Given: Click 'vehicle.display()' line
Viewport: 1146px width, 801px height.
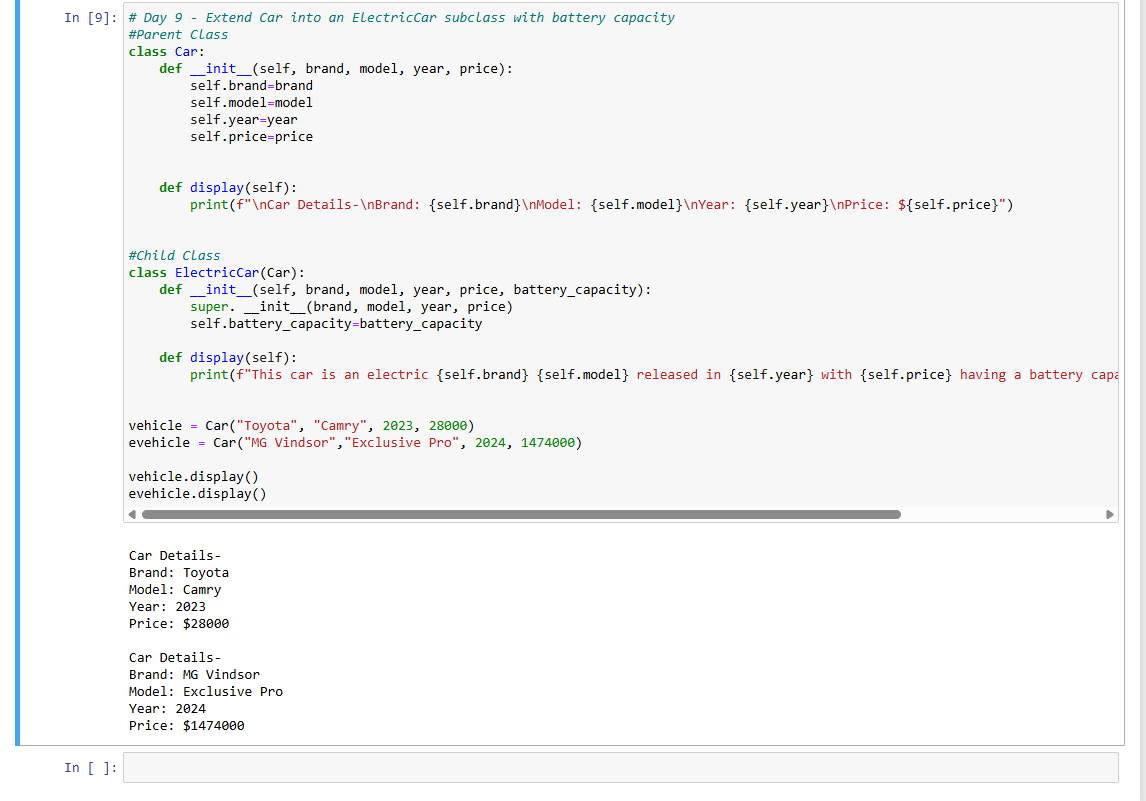Looking at the screenshot, I should coord(194,477).
